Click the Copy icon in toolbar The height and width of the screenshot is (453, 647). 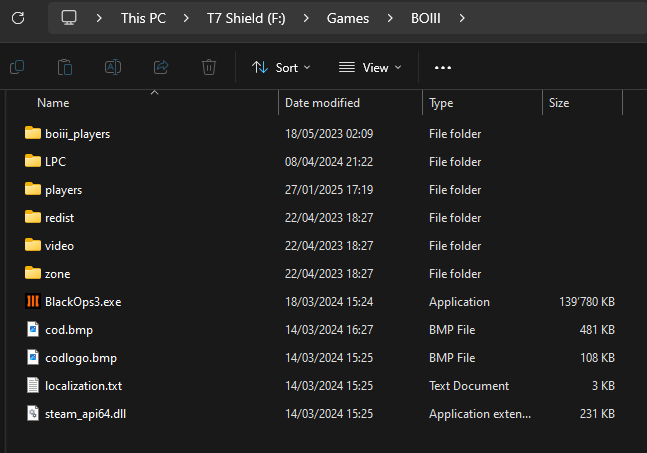(x=65, y=67)
